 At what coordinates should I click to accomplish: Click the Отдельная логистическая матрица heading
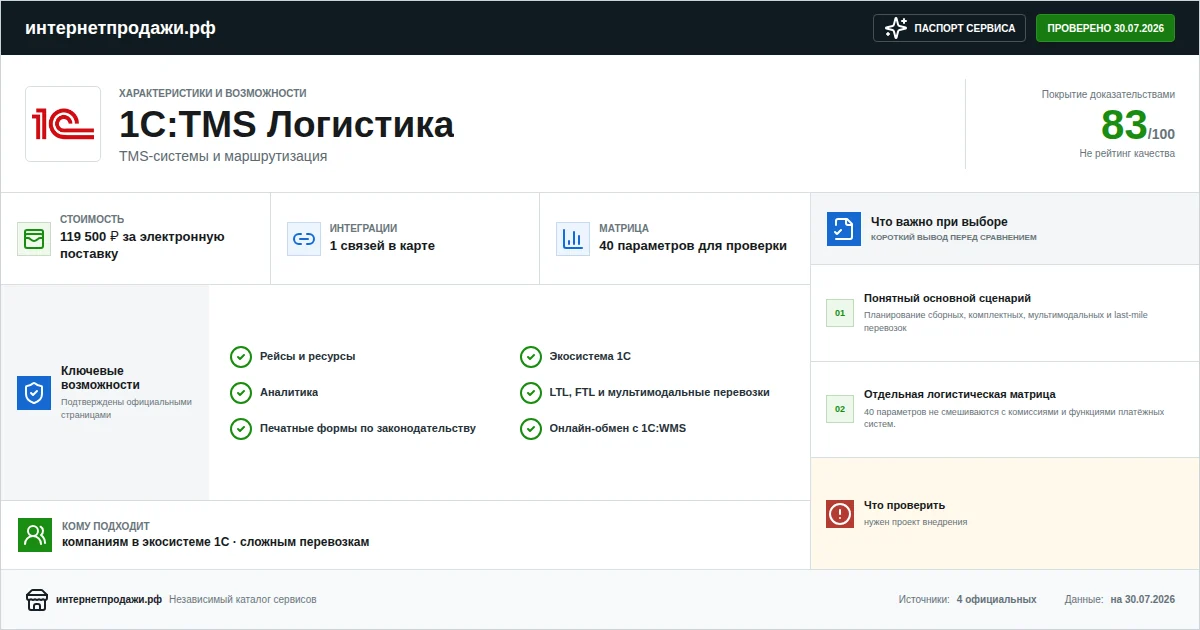[x=960, y=394]
